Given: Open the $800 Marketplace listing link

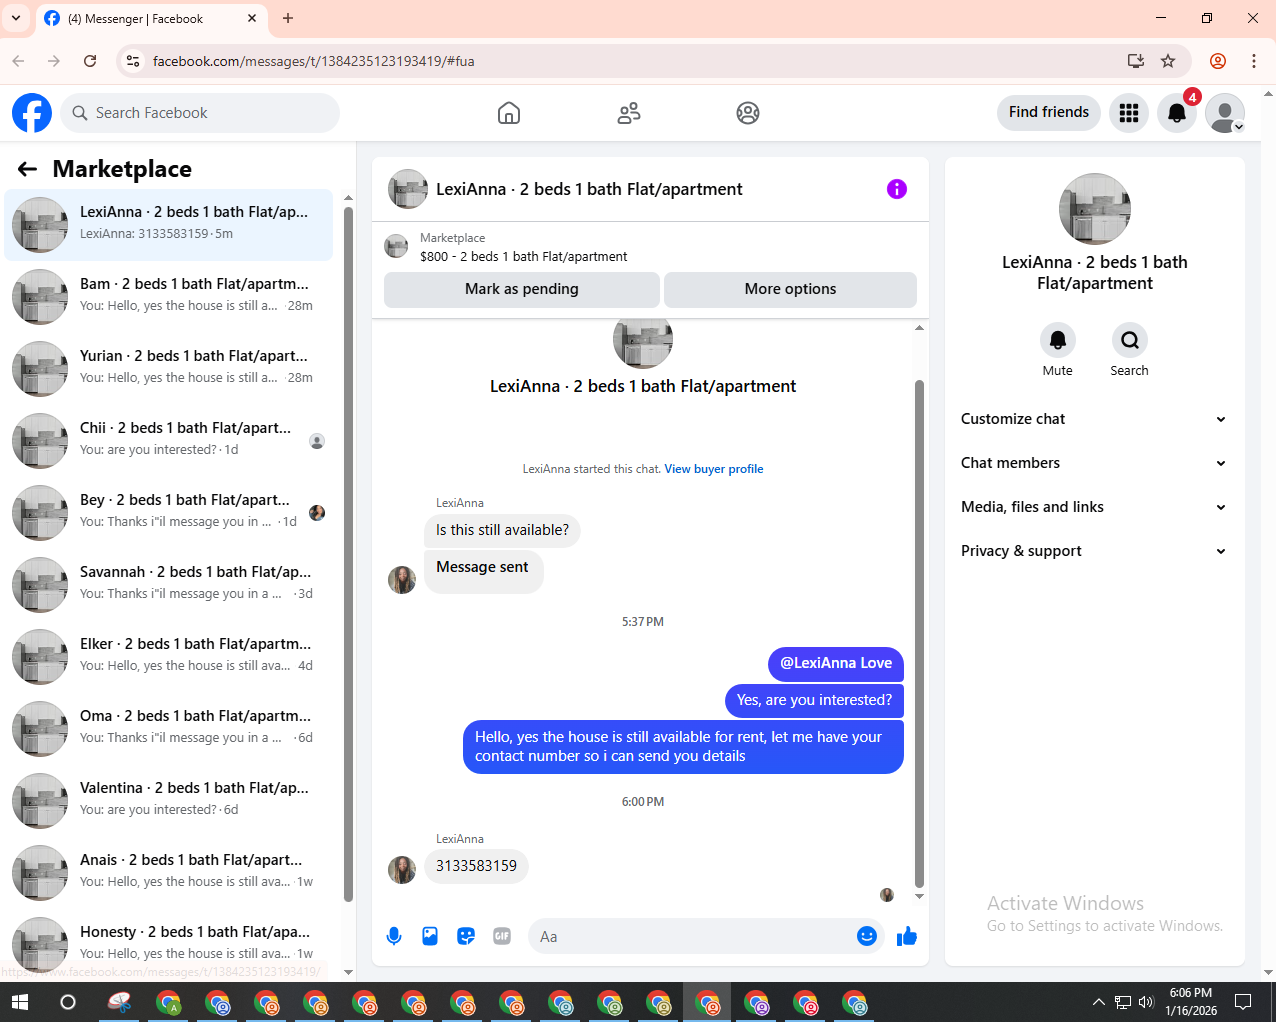Looking at the screenshot, I should [x=523, y=256].
